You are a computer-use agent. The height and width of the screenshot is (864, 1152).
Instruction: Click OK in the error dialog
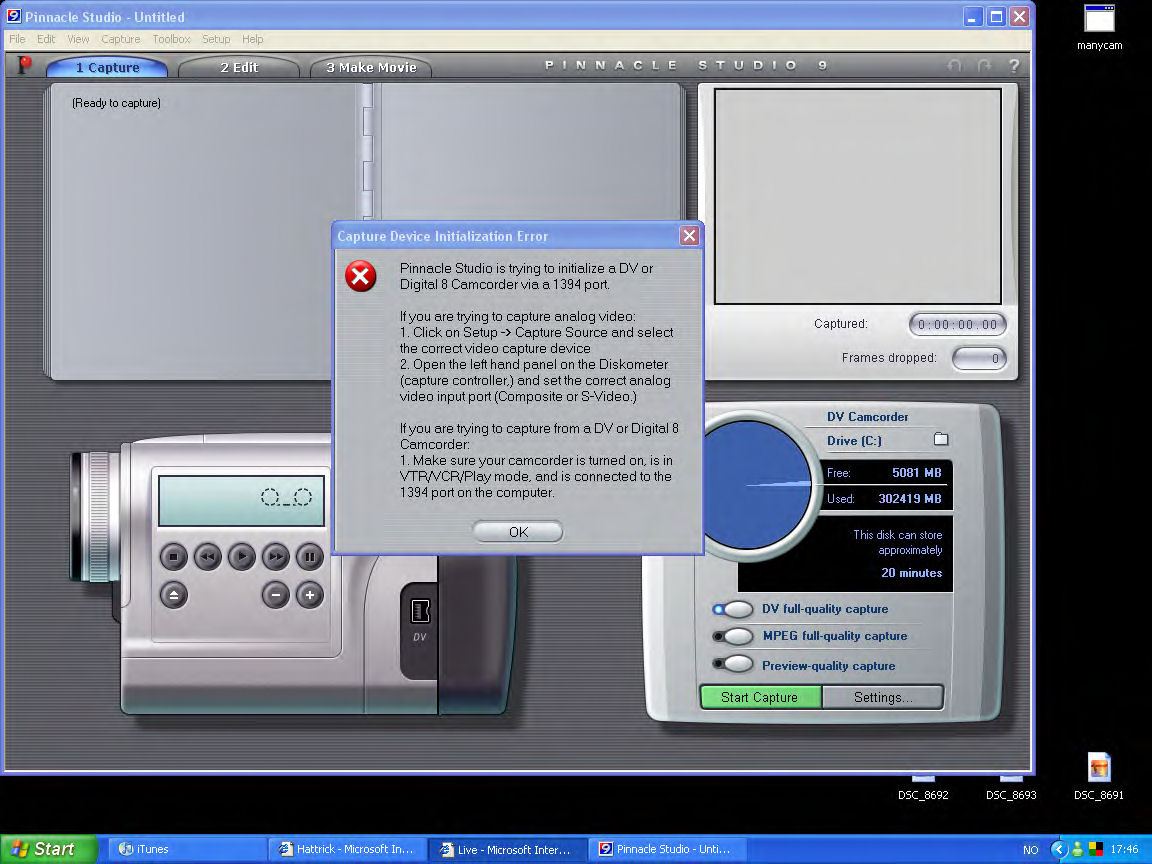518,531
